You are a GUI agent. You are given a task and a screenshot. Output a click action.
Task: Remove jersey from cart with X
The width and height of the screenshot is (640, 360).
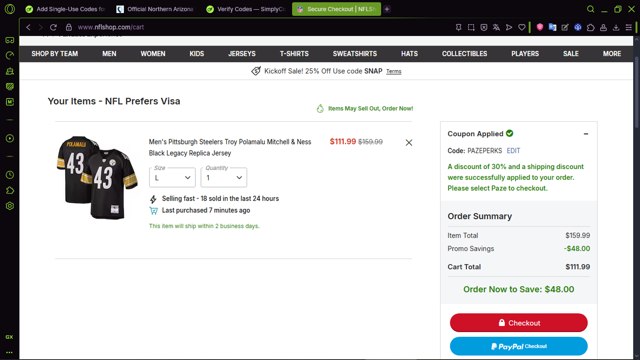[x=409, y=142]
